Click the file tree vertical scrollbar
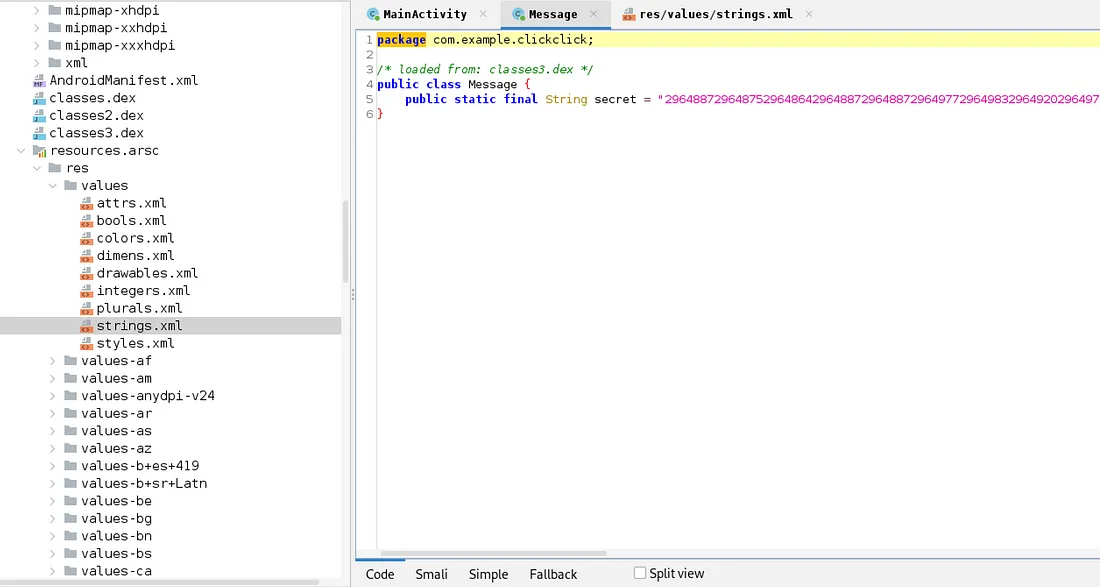Viewport: 1100px width, 587px height. coord(345,241)
